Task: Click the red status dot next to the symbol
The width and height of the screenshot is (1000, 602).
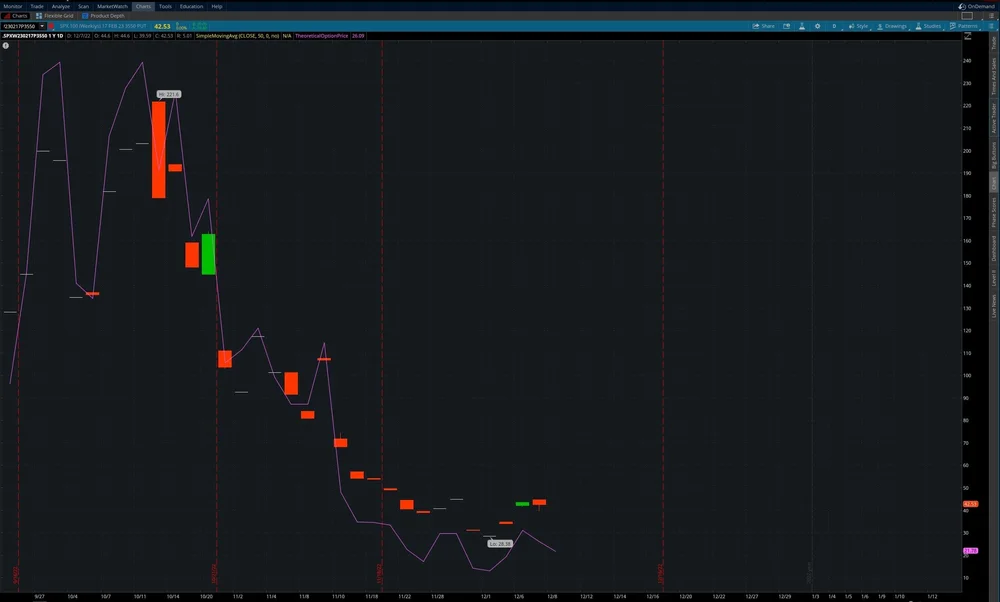Action: point(52,27)
